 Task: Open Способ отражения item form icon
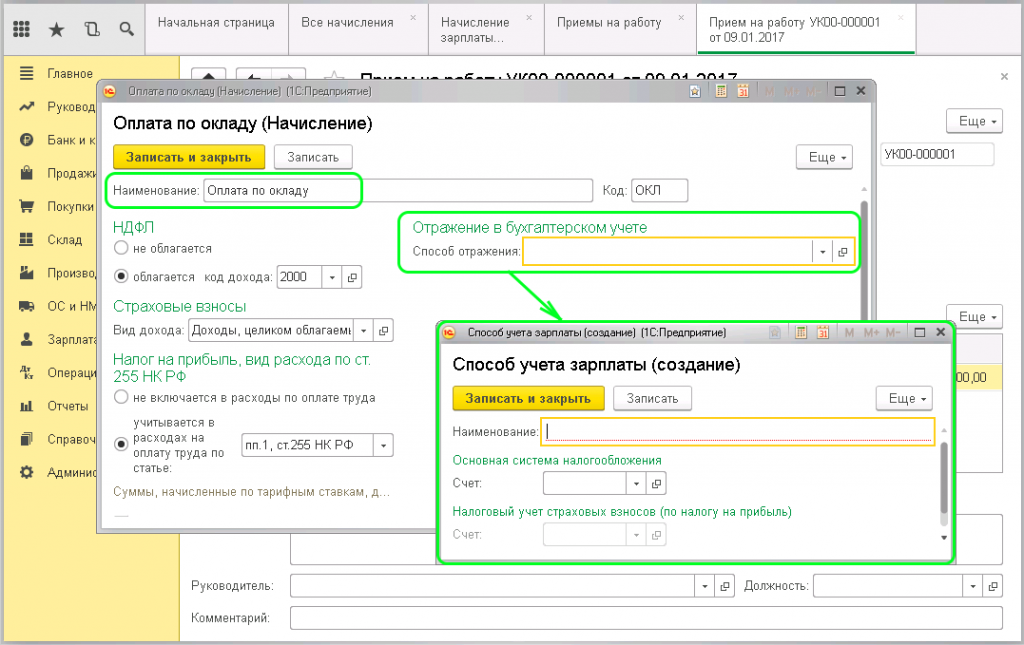click(842, 252)
